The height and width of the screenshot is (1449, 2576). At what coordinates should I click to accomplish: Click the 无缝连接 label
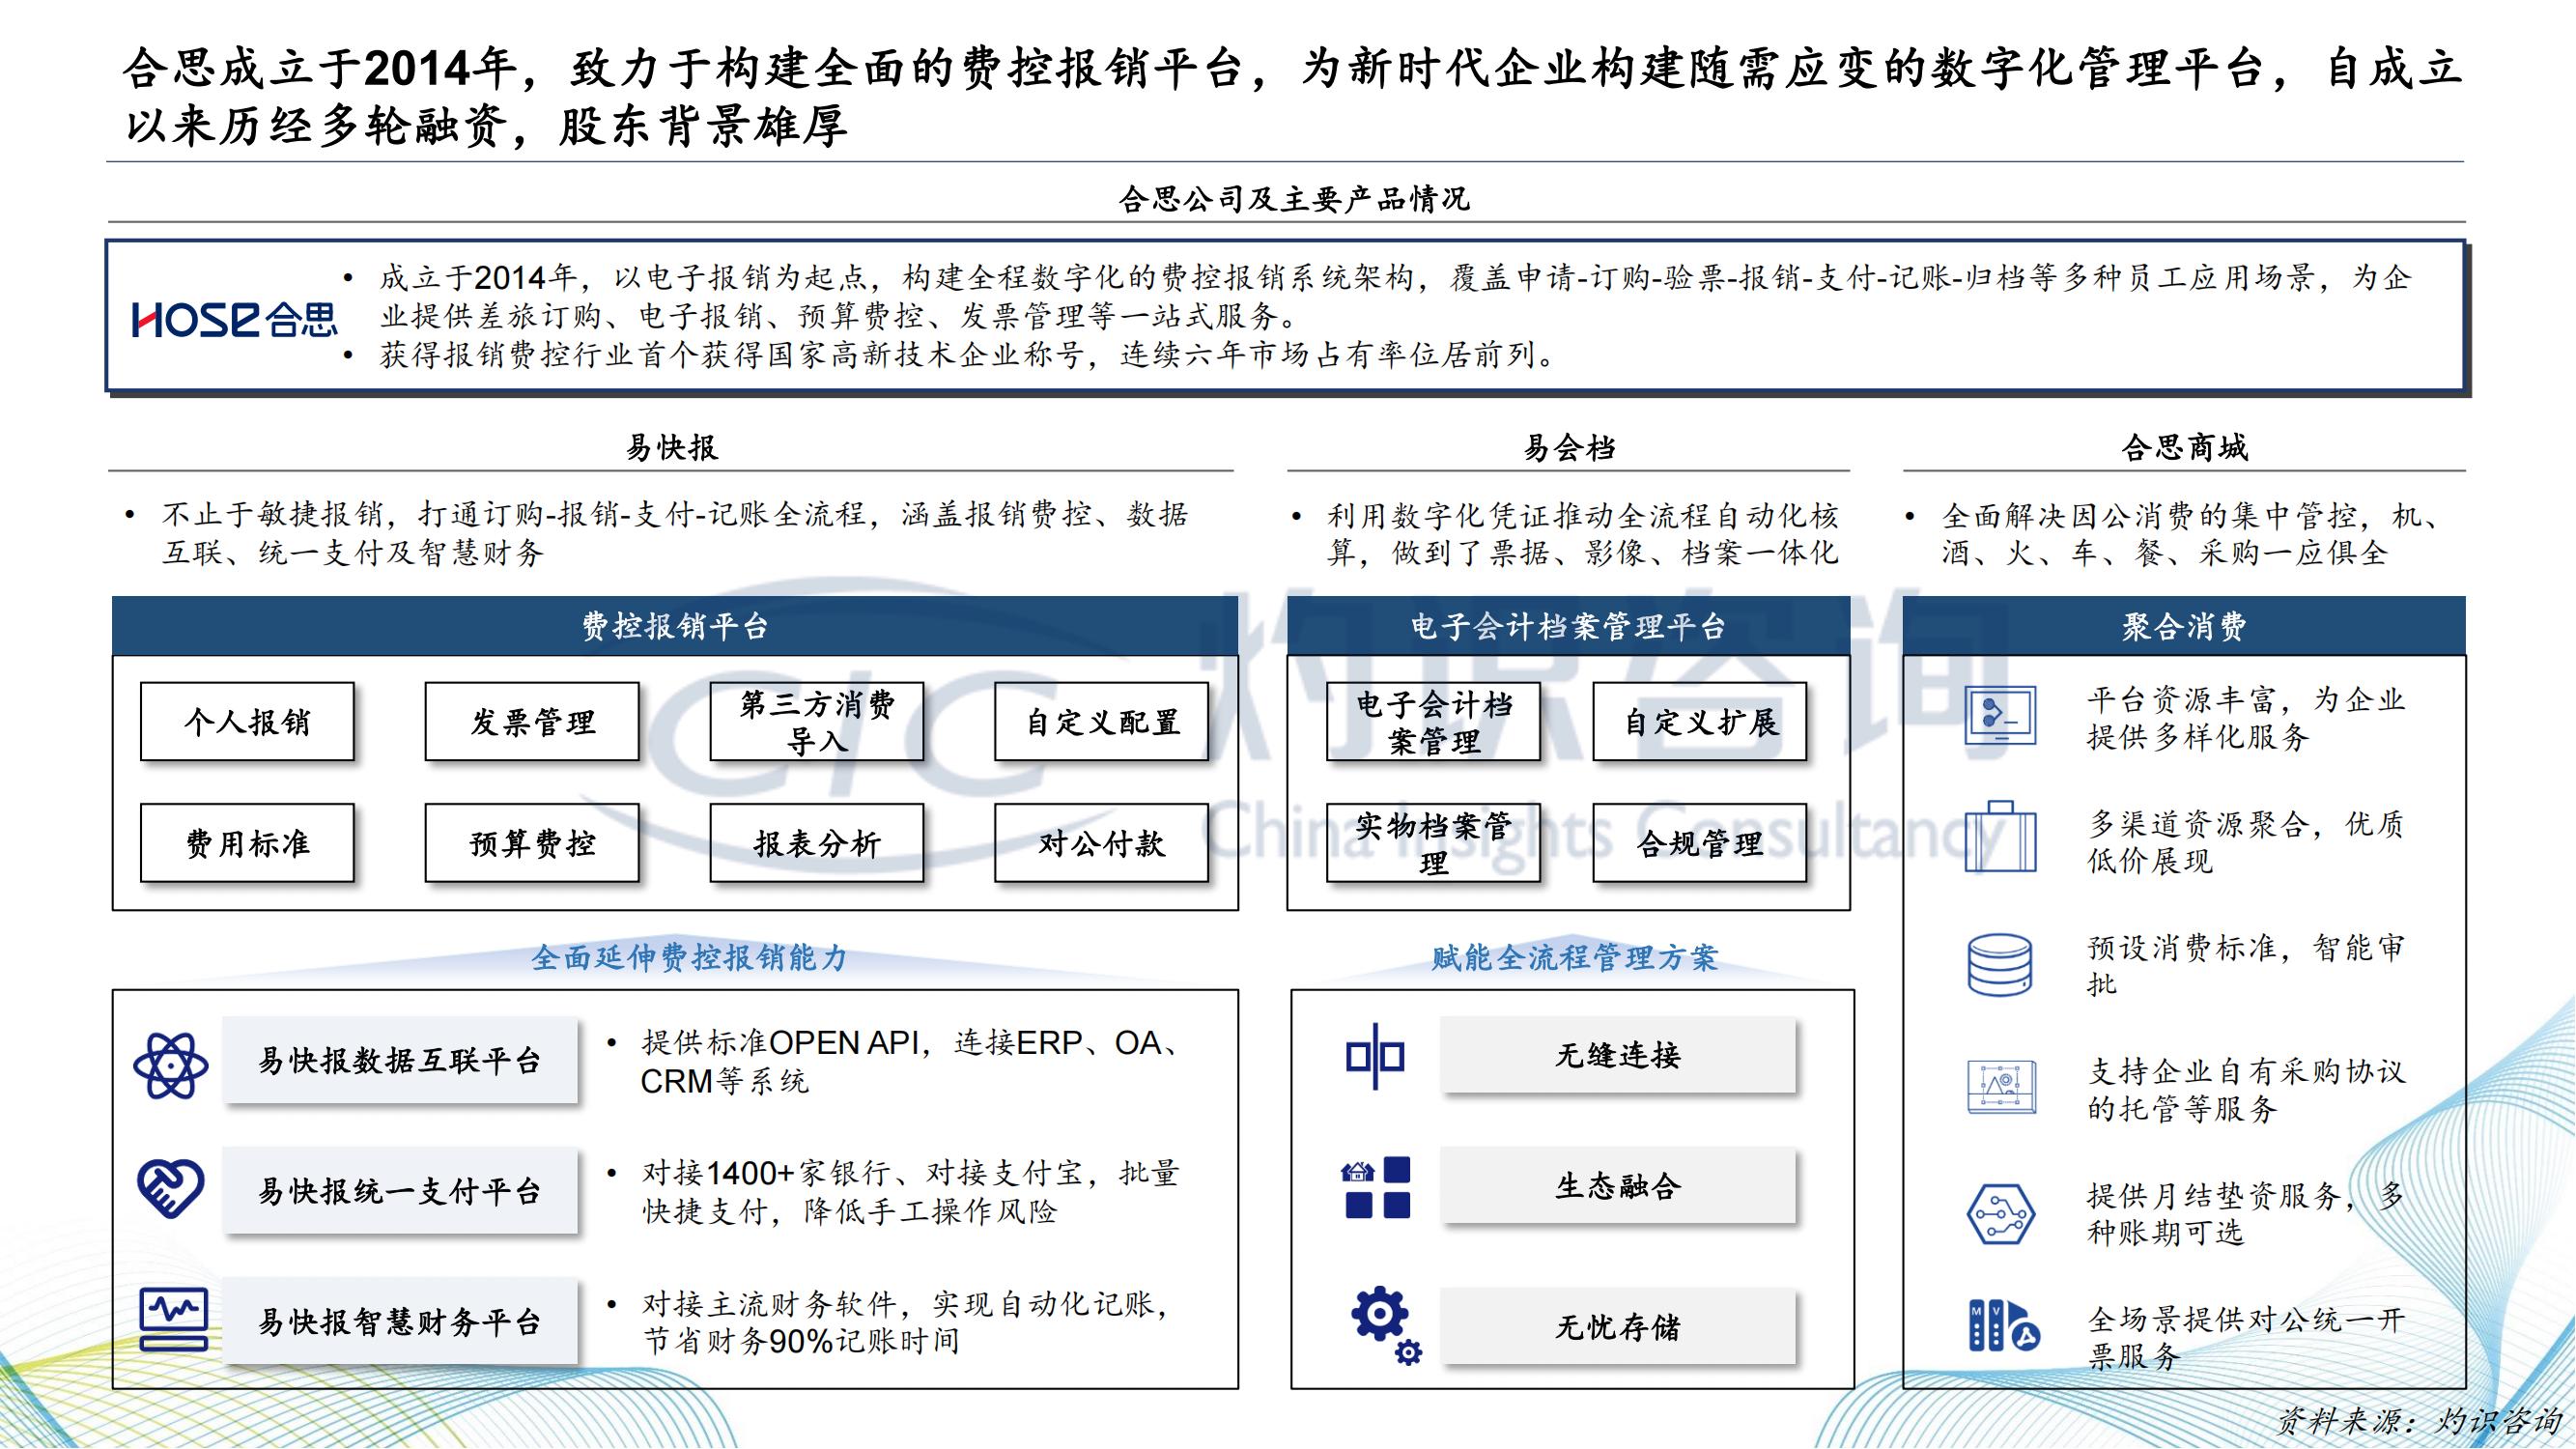coord(1618,1054)
